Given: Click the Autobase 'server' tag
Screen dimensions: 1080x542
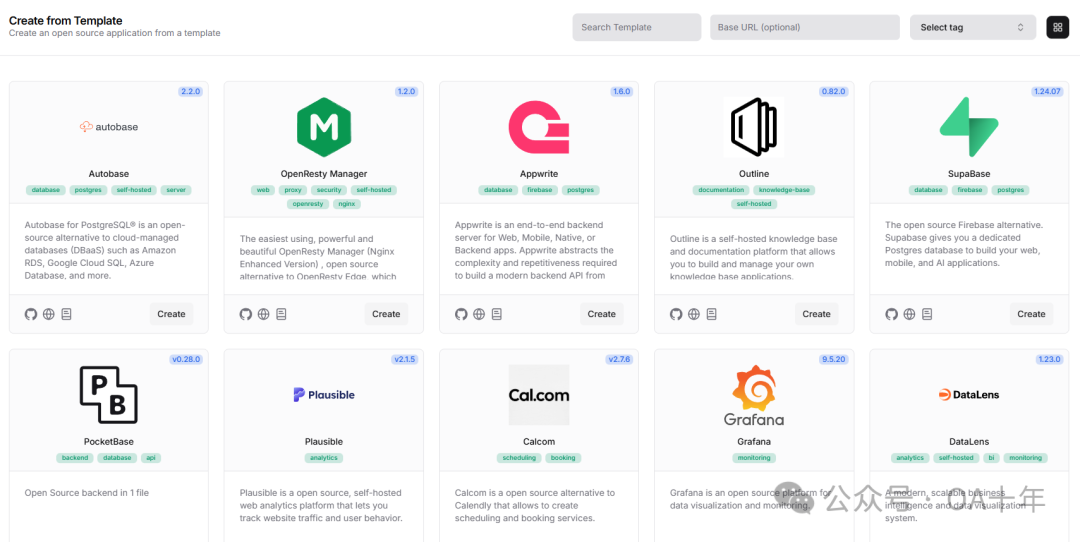Looking at the screenshot, I should coord(176,190).
